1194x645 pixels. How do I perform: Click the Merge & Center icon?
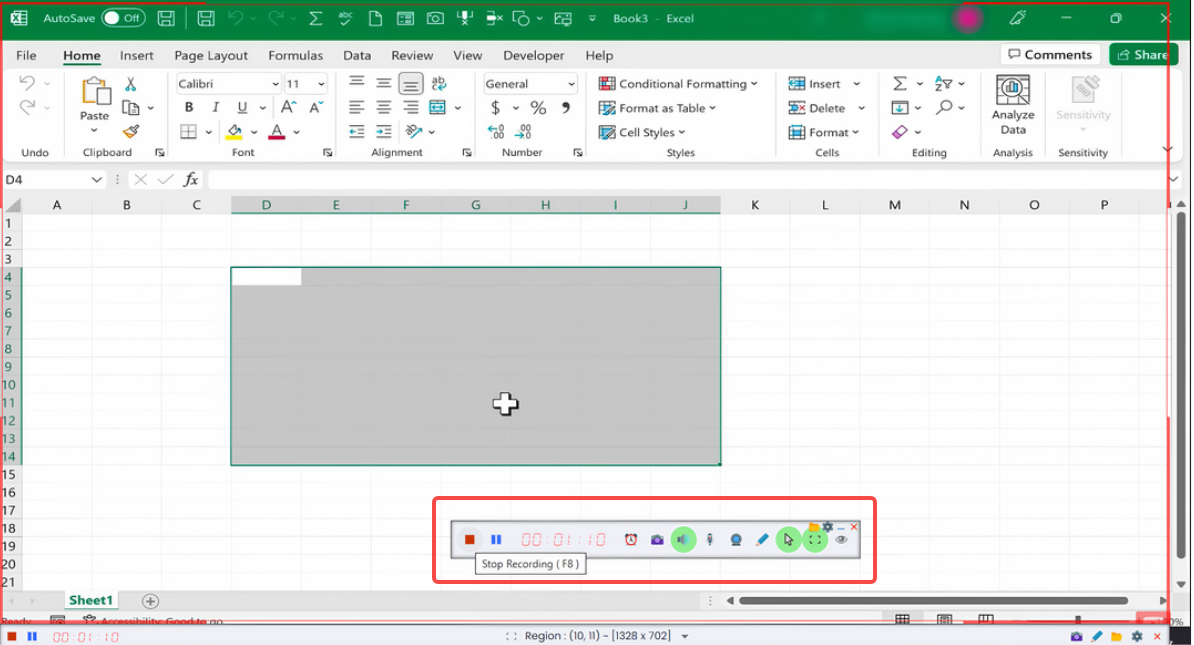(x=437, y=108)
